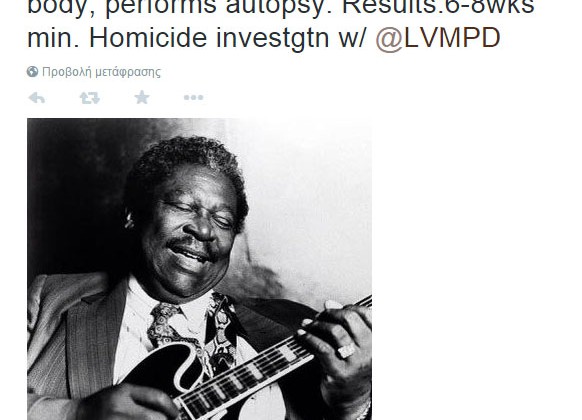Reply to the tweet using arrow icon
Screen dimensions: 582x420
pos(37,98)
